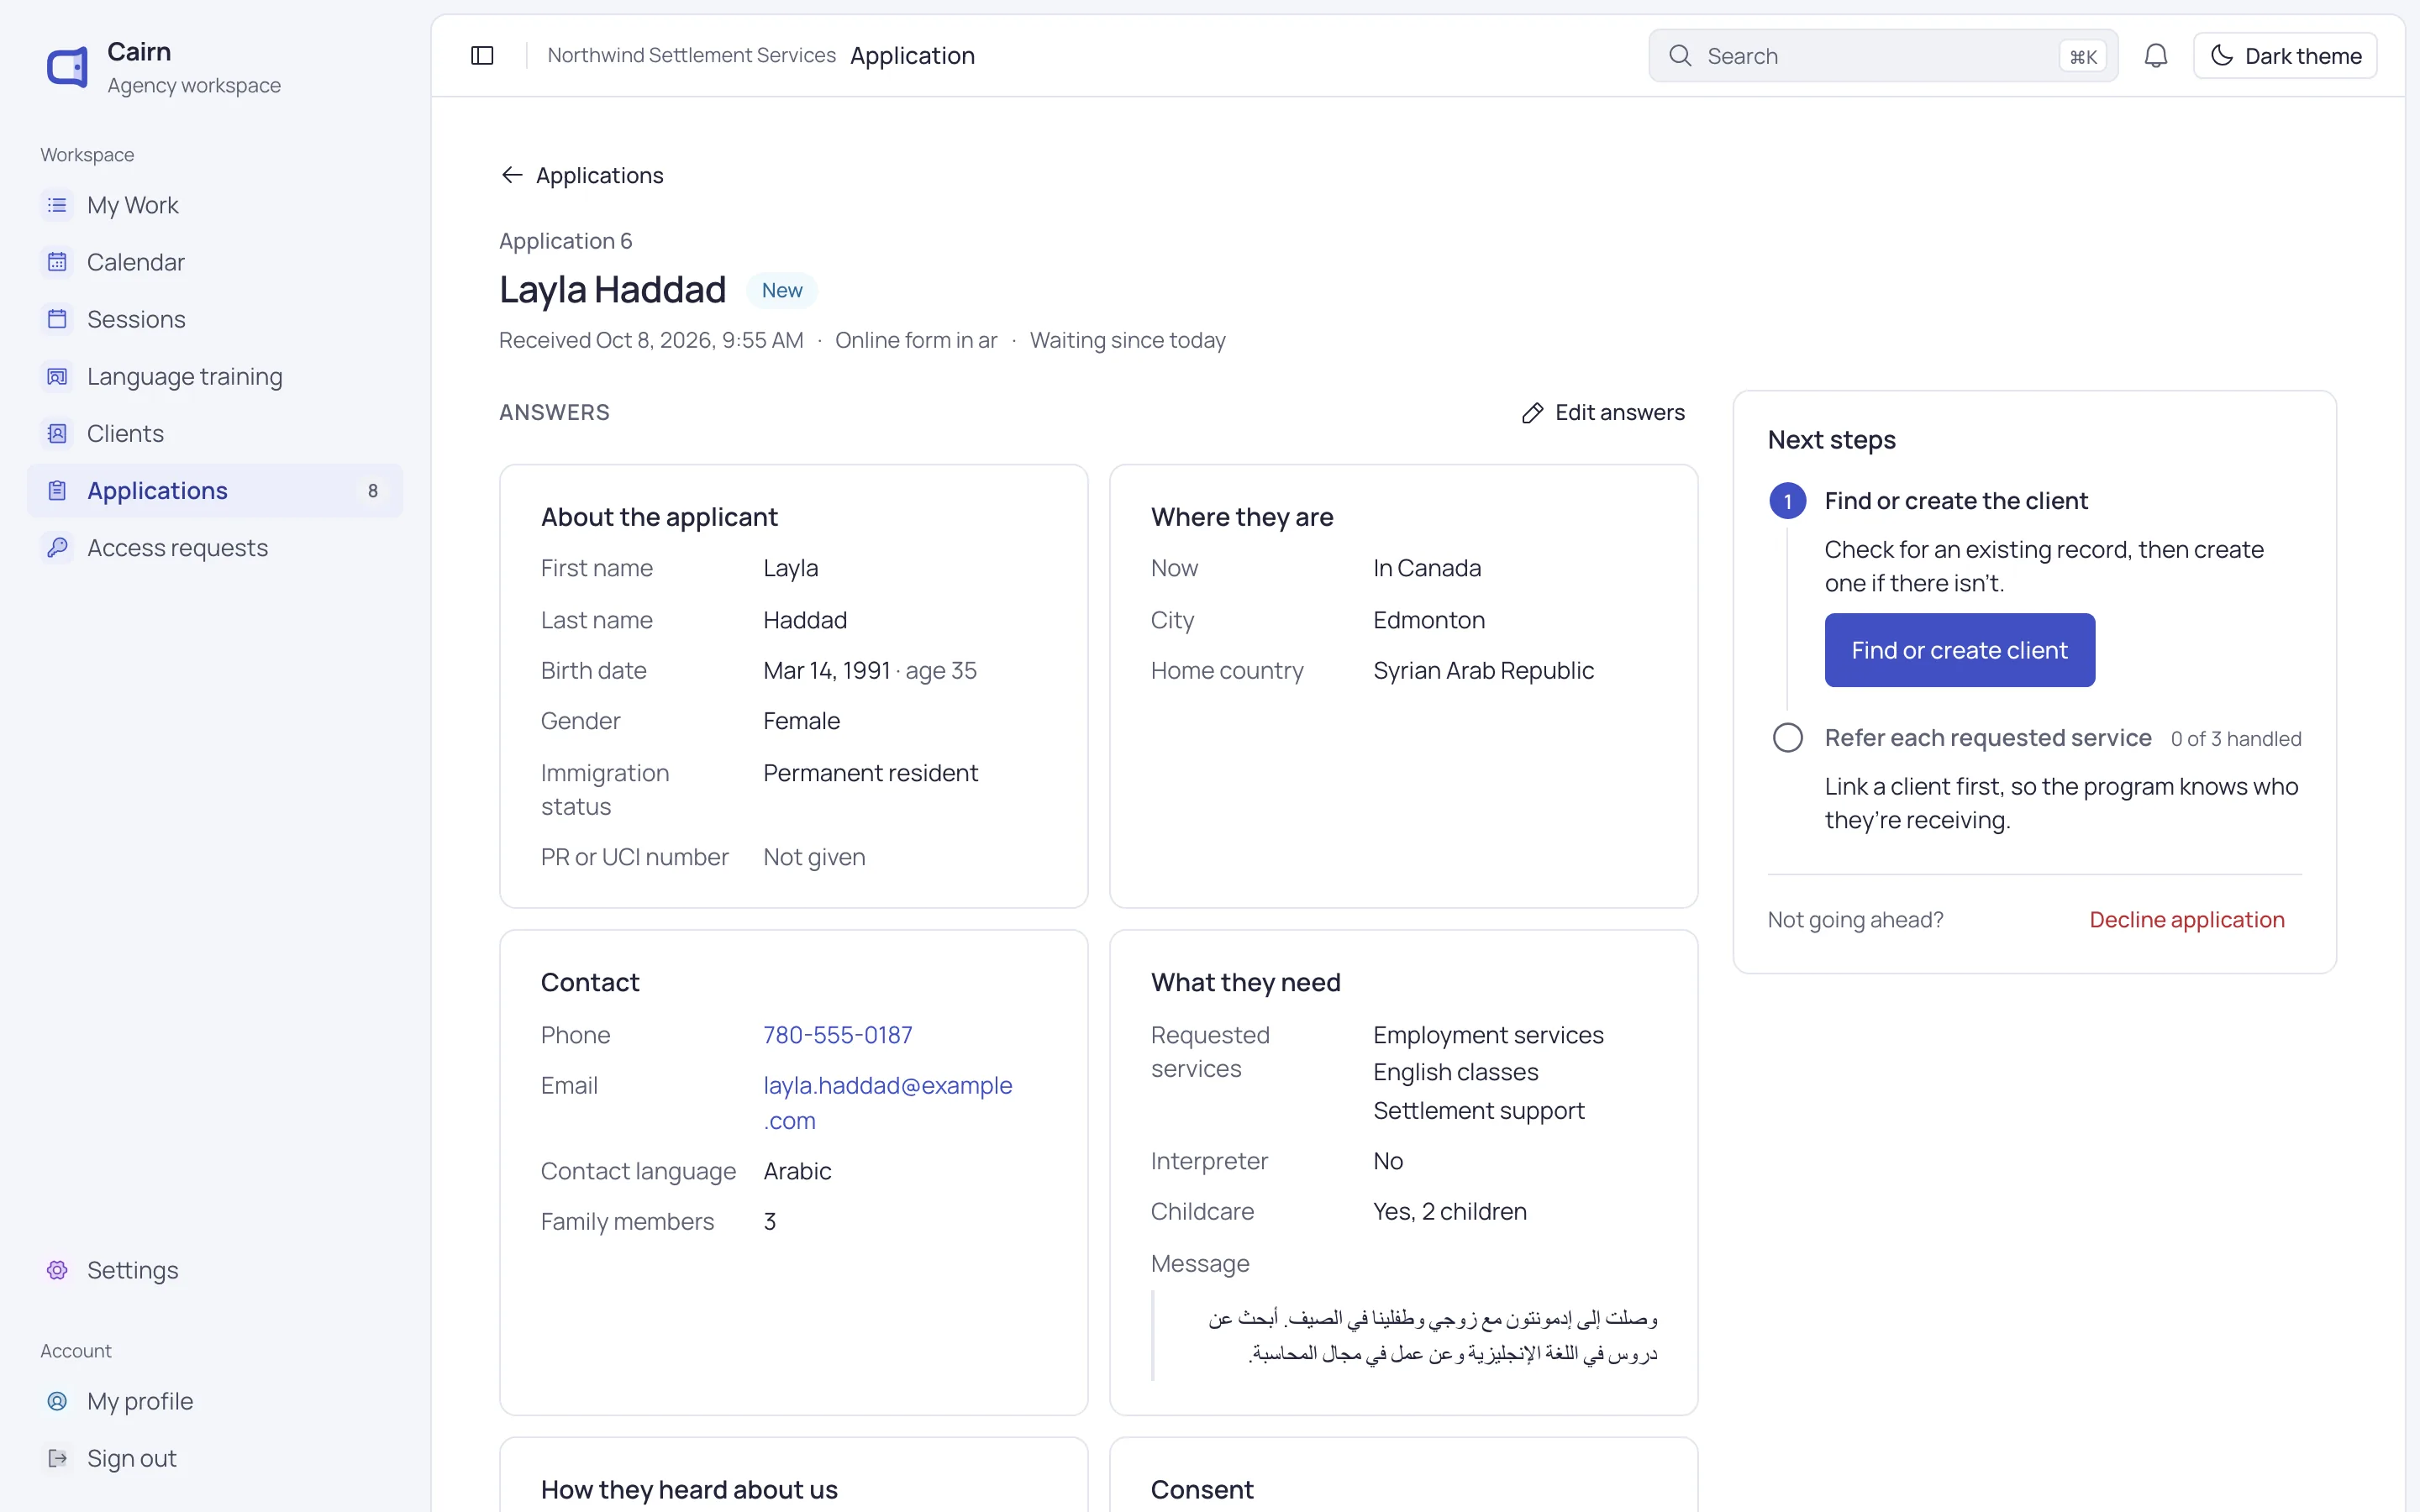
Task: Click the Applications count badge 8
Action: point(373,491)
